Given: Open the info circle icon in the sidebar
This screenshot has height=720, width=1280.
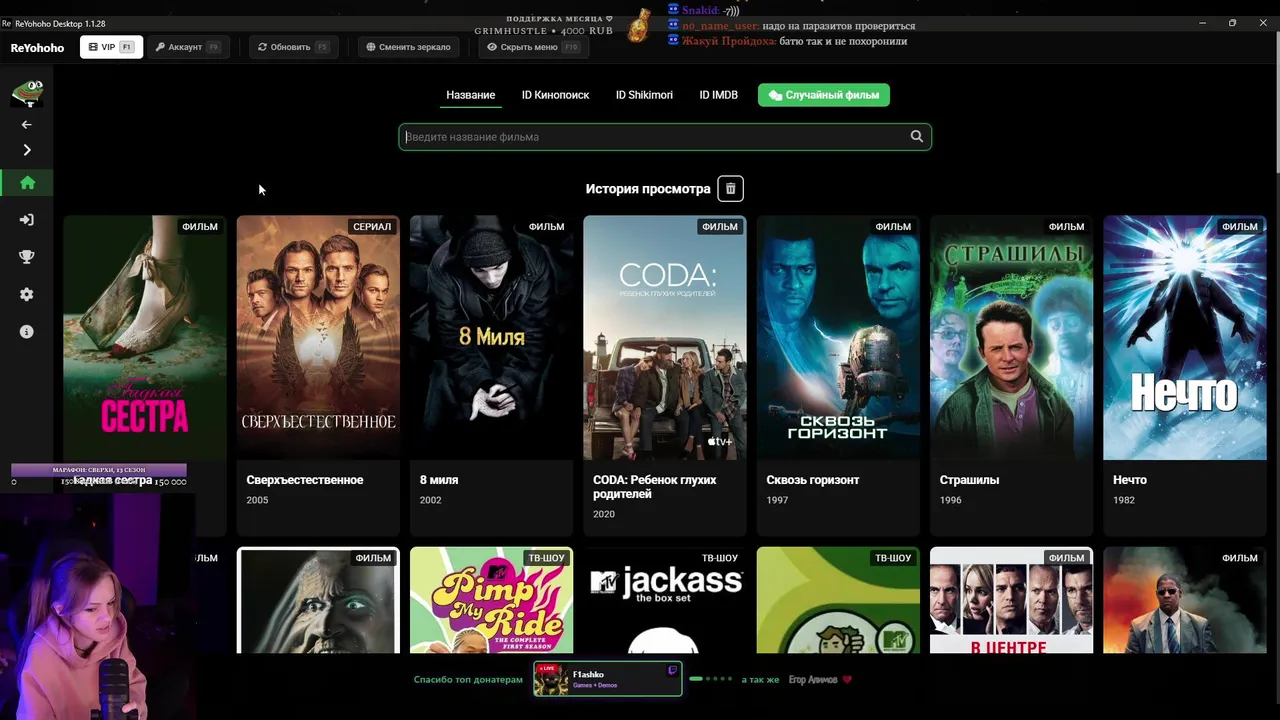Looking at the screenshot, I should (x=27, y=331).
